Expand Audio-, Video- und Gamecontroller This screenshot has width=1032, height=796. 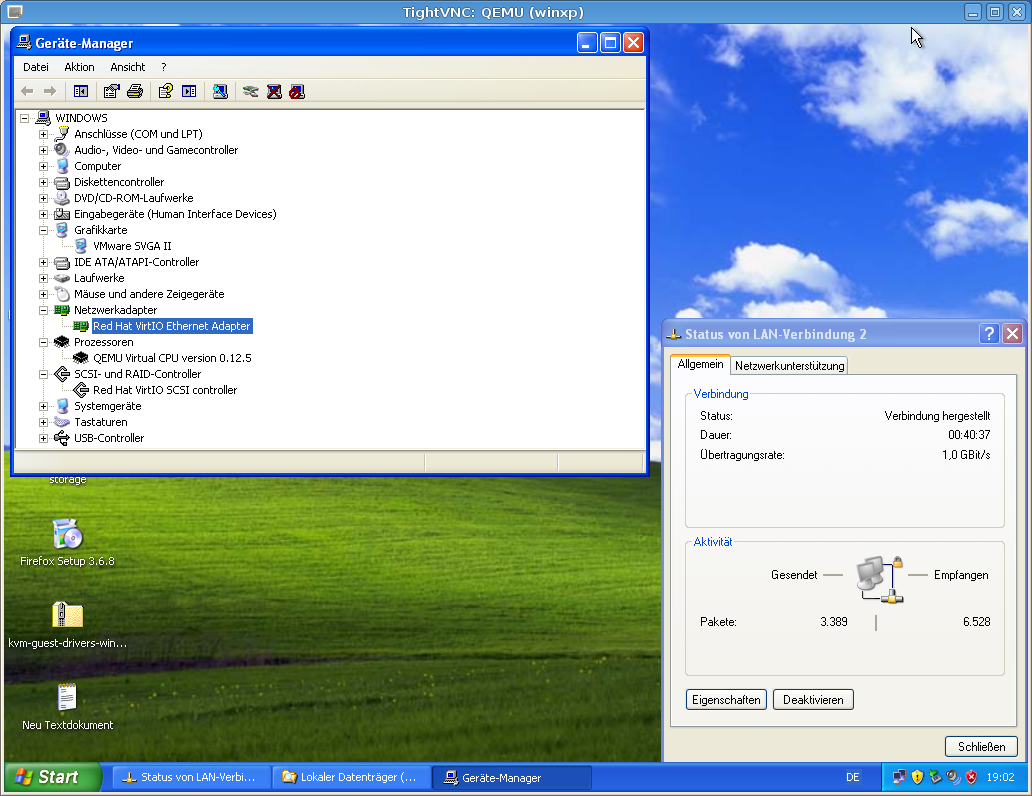[43, 150]
